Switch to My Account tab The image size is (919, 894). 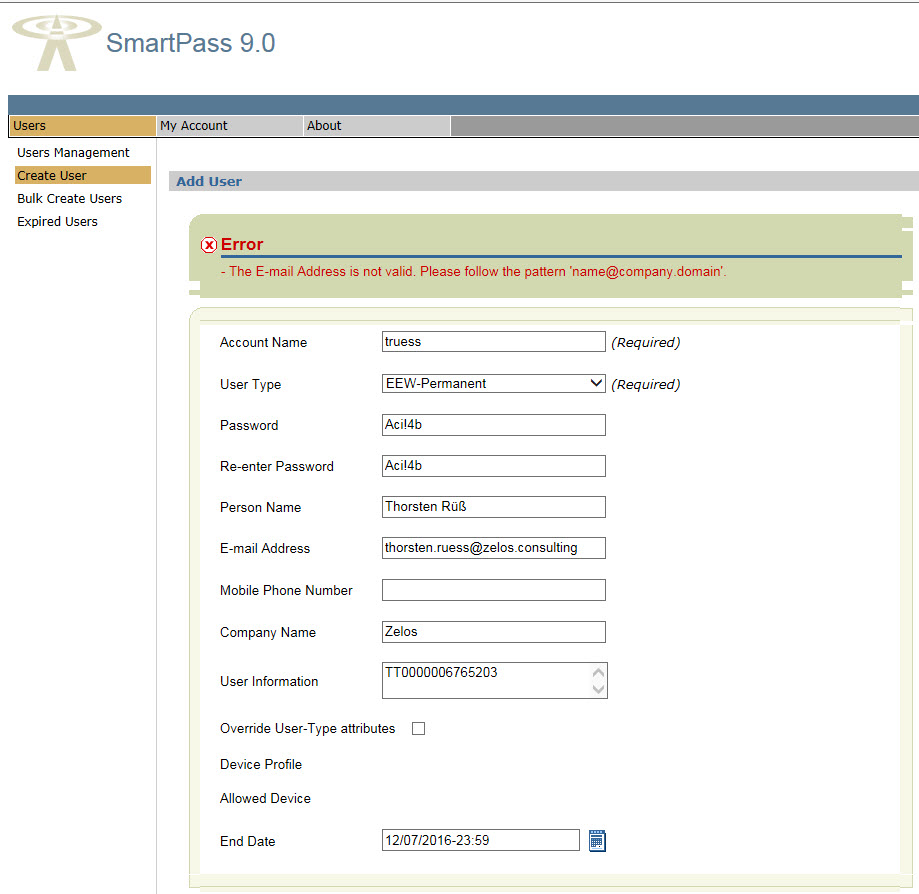point(229,126)
